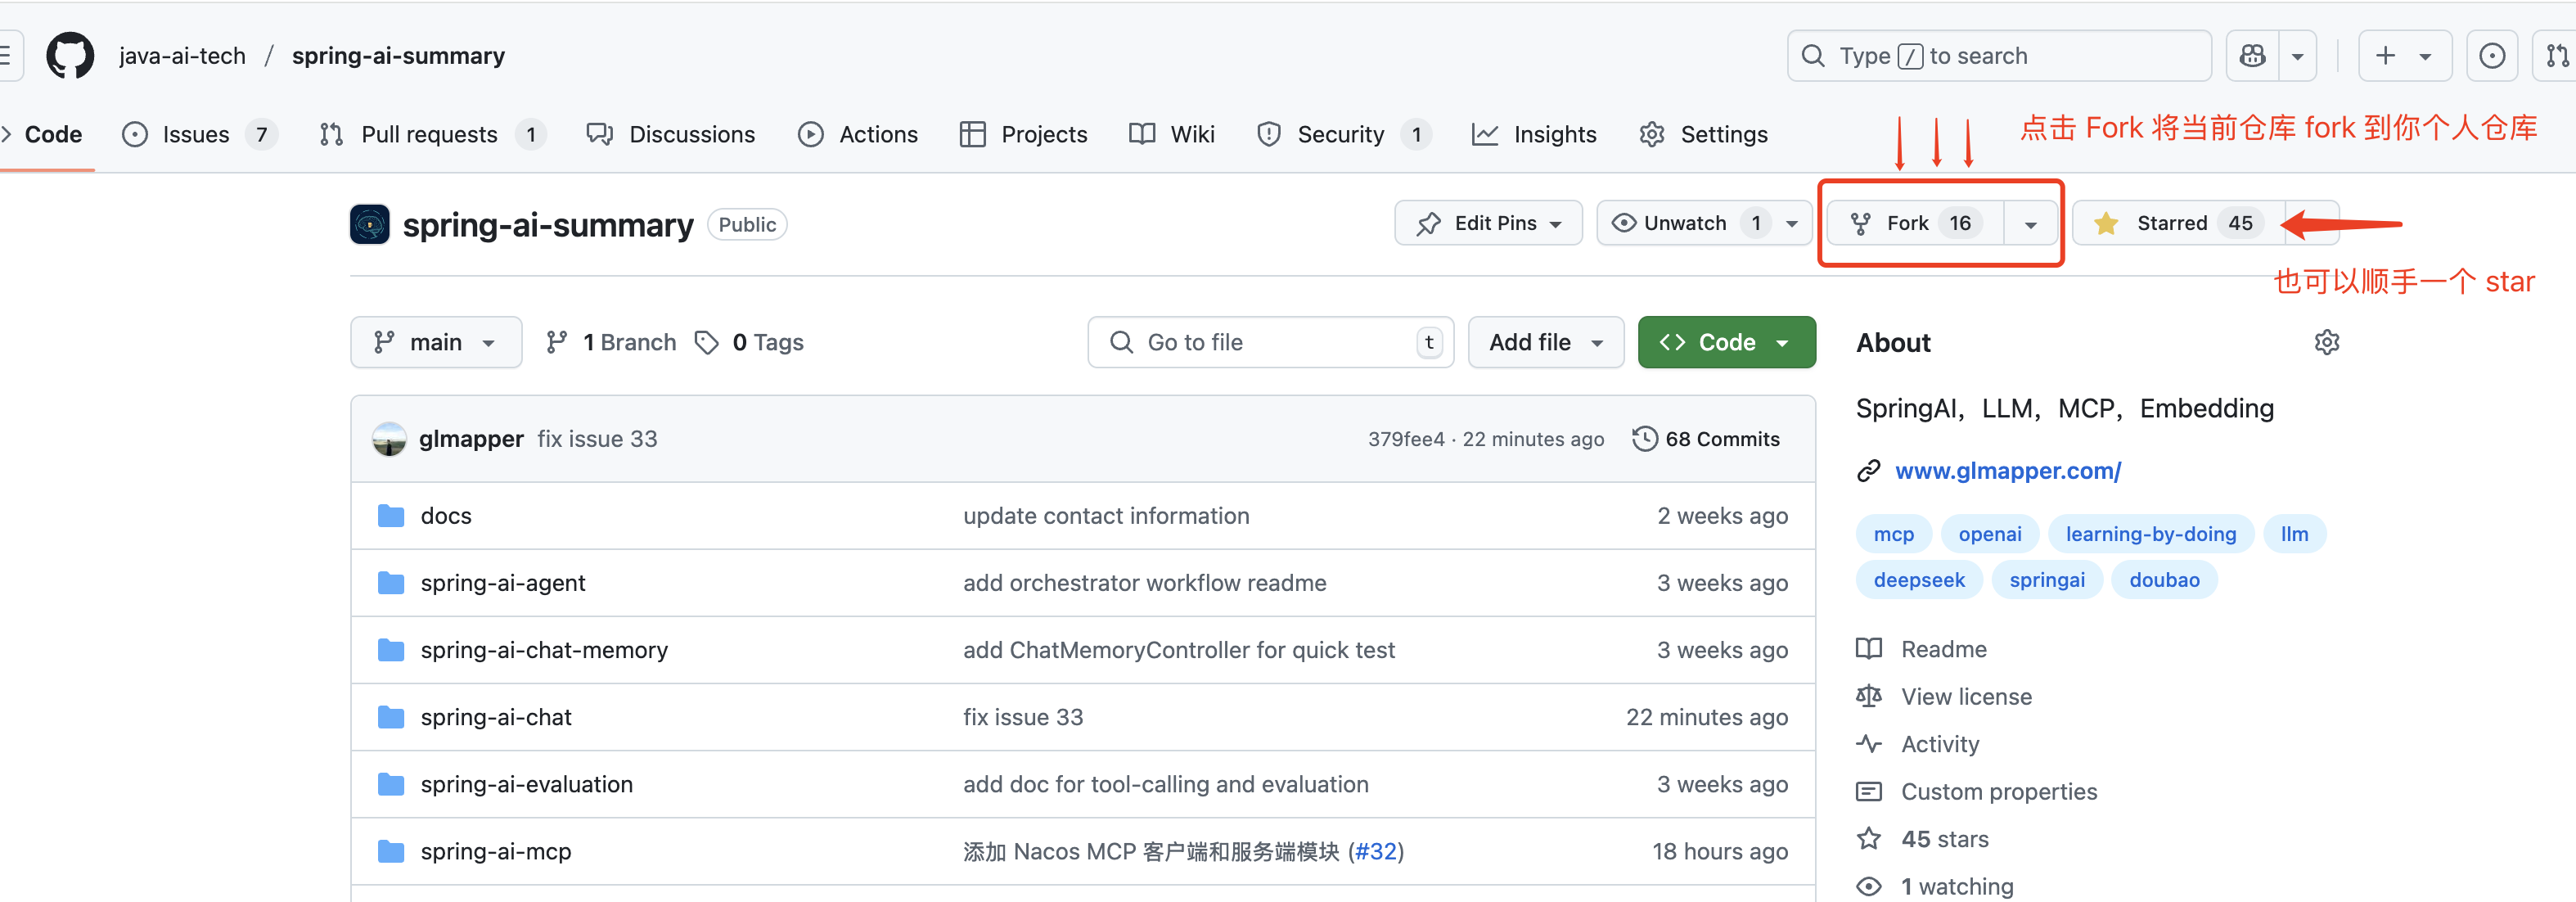This screenshot has height=902, width=2576.
Task: Open the main branch selector
Action: click(436, 343)
